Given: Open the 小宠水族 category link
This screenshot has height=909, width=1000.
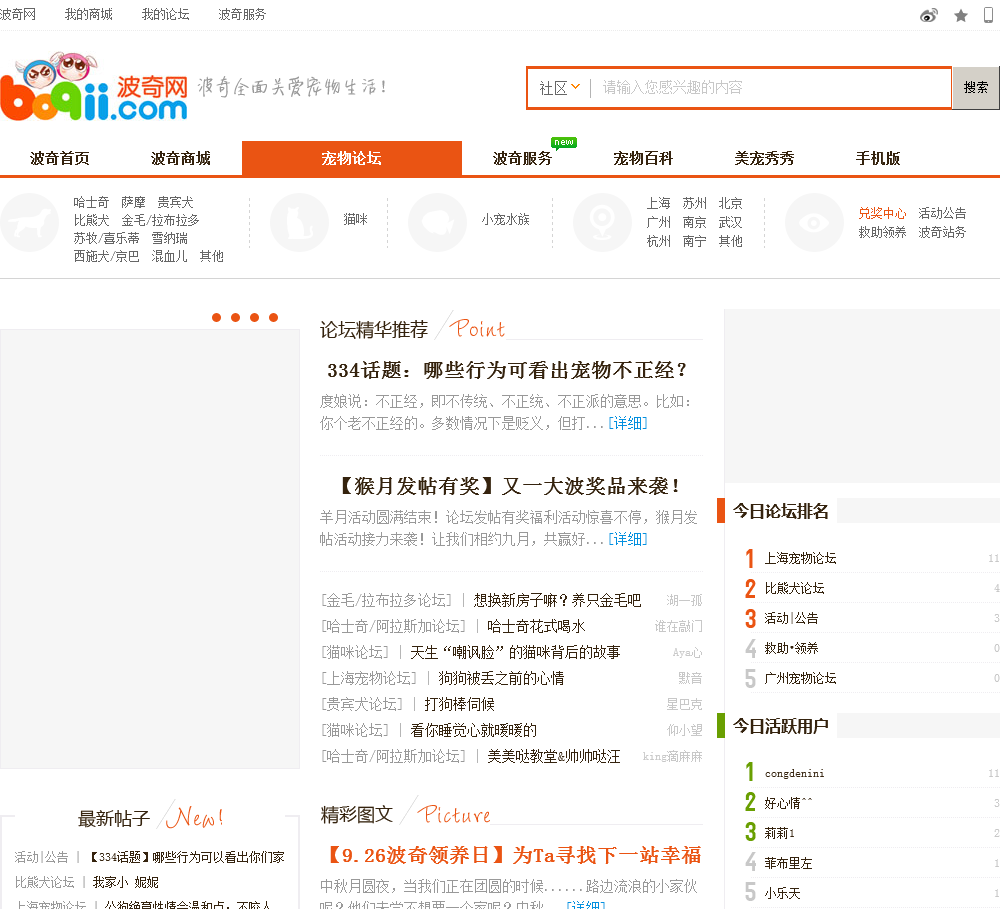Looking at the screenshot, I should point(506,219).
